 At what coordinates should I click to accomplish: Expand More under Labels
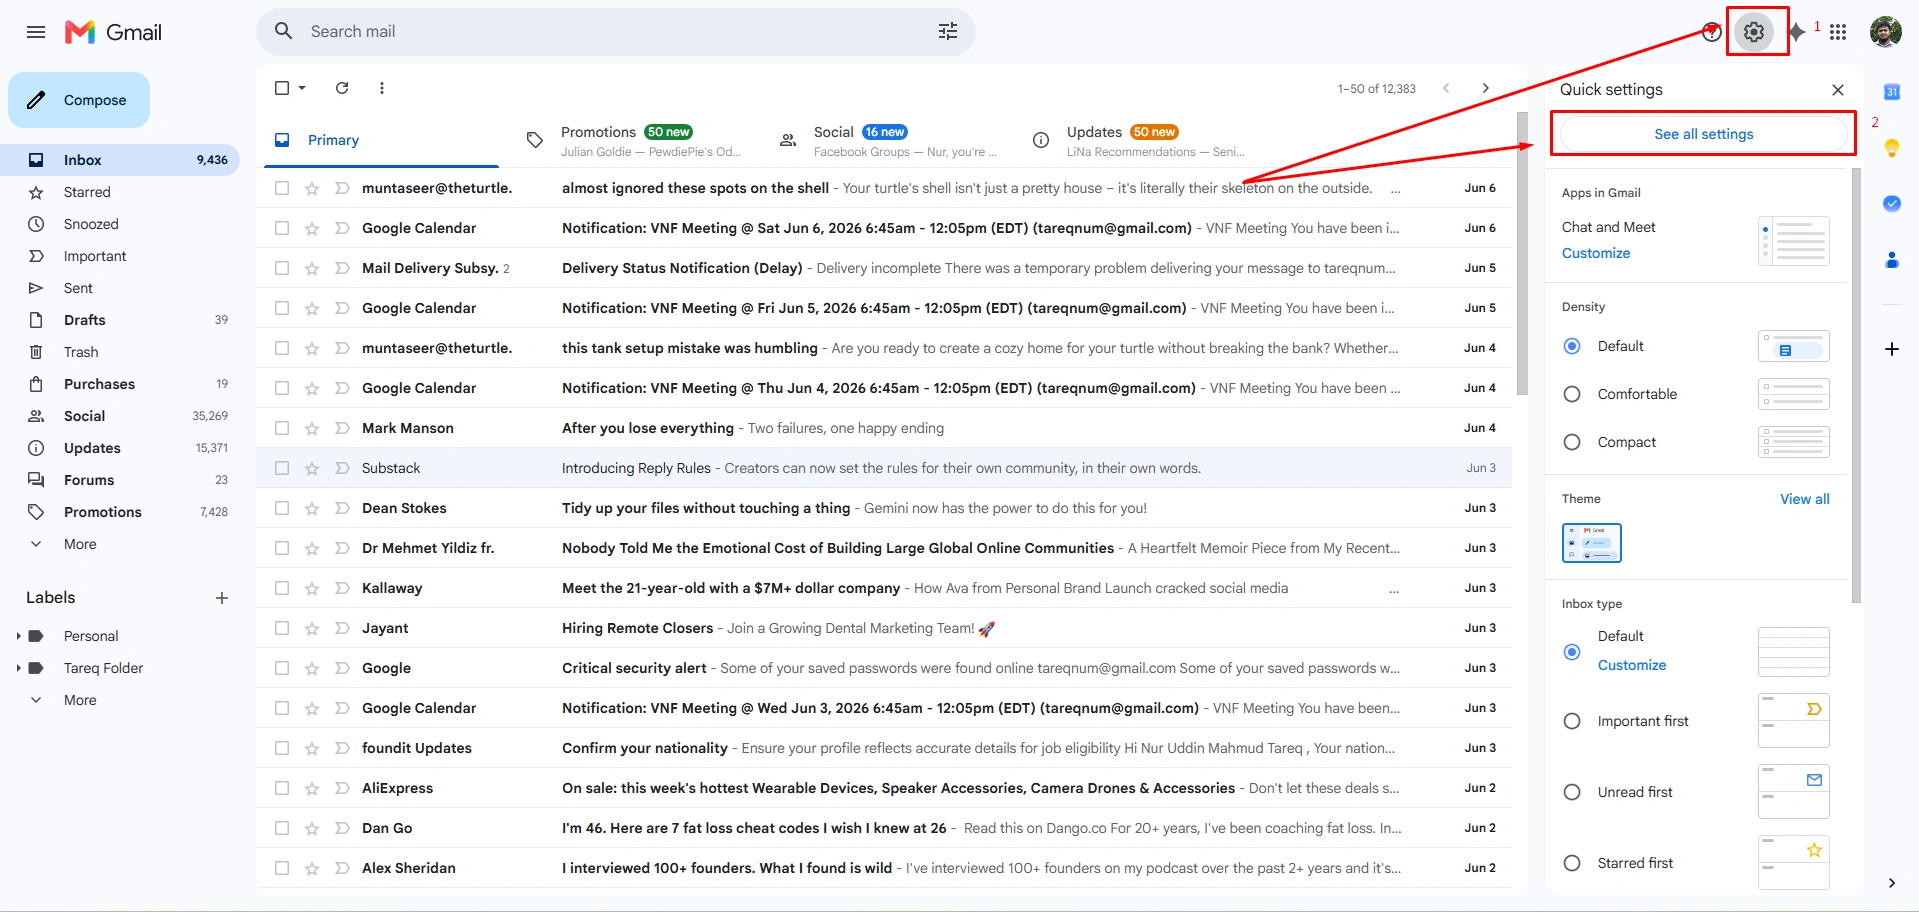80,700
